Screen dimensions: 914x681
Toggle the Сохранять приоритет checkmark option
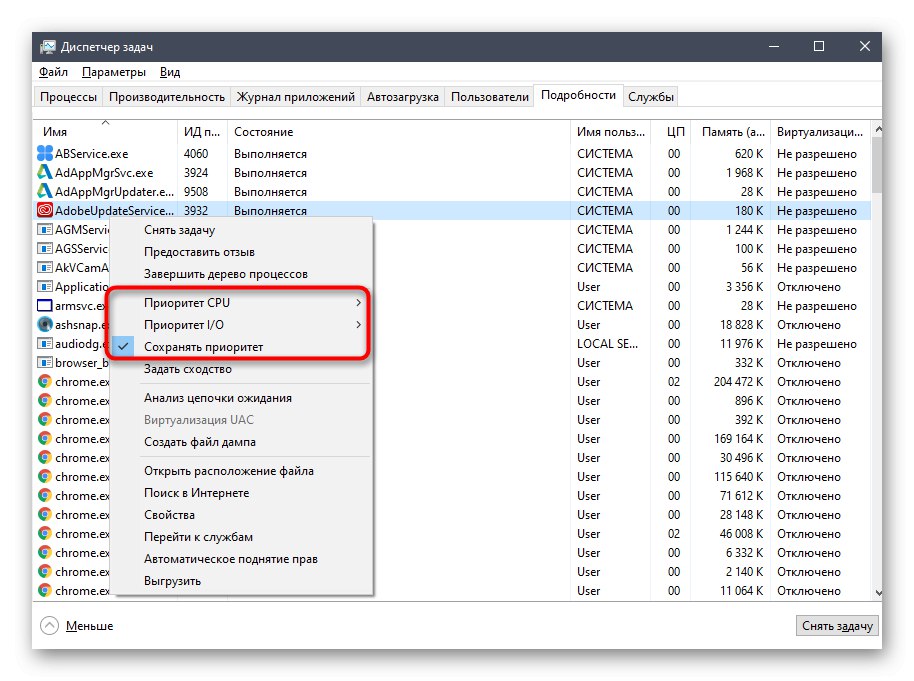click(241, 347)
